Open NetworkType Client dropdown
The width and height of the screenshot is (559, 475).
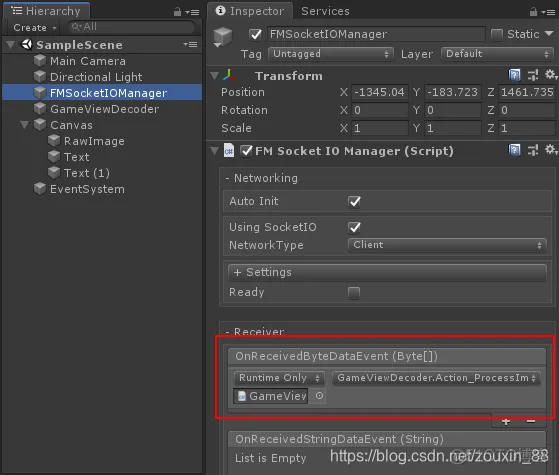click(447, 245)
